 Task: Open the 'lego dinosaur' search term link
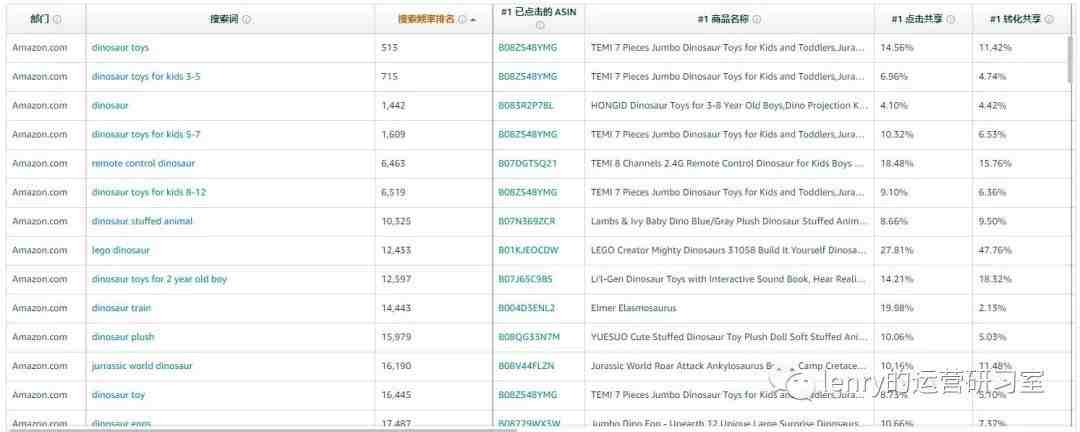pos(121,250)
